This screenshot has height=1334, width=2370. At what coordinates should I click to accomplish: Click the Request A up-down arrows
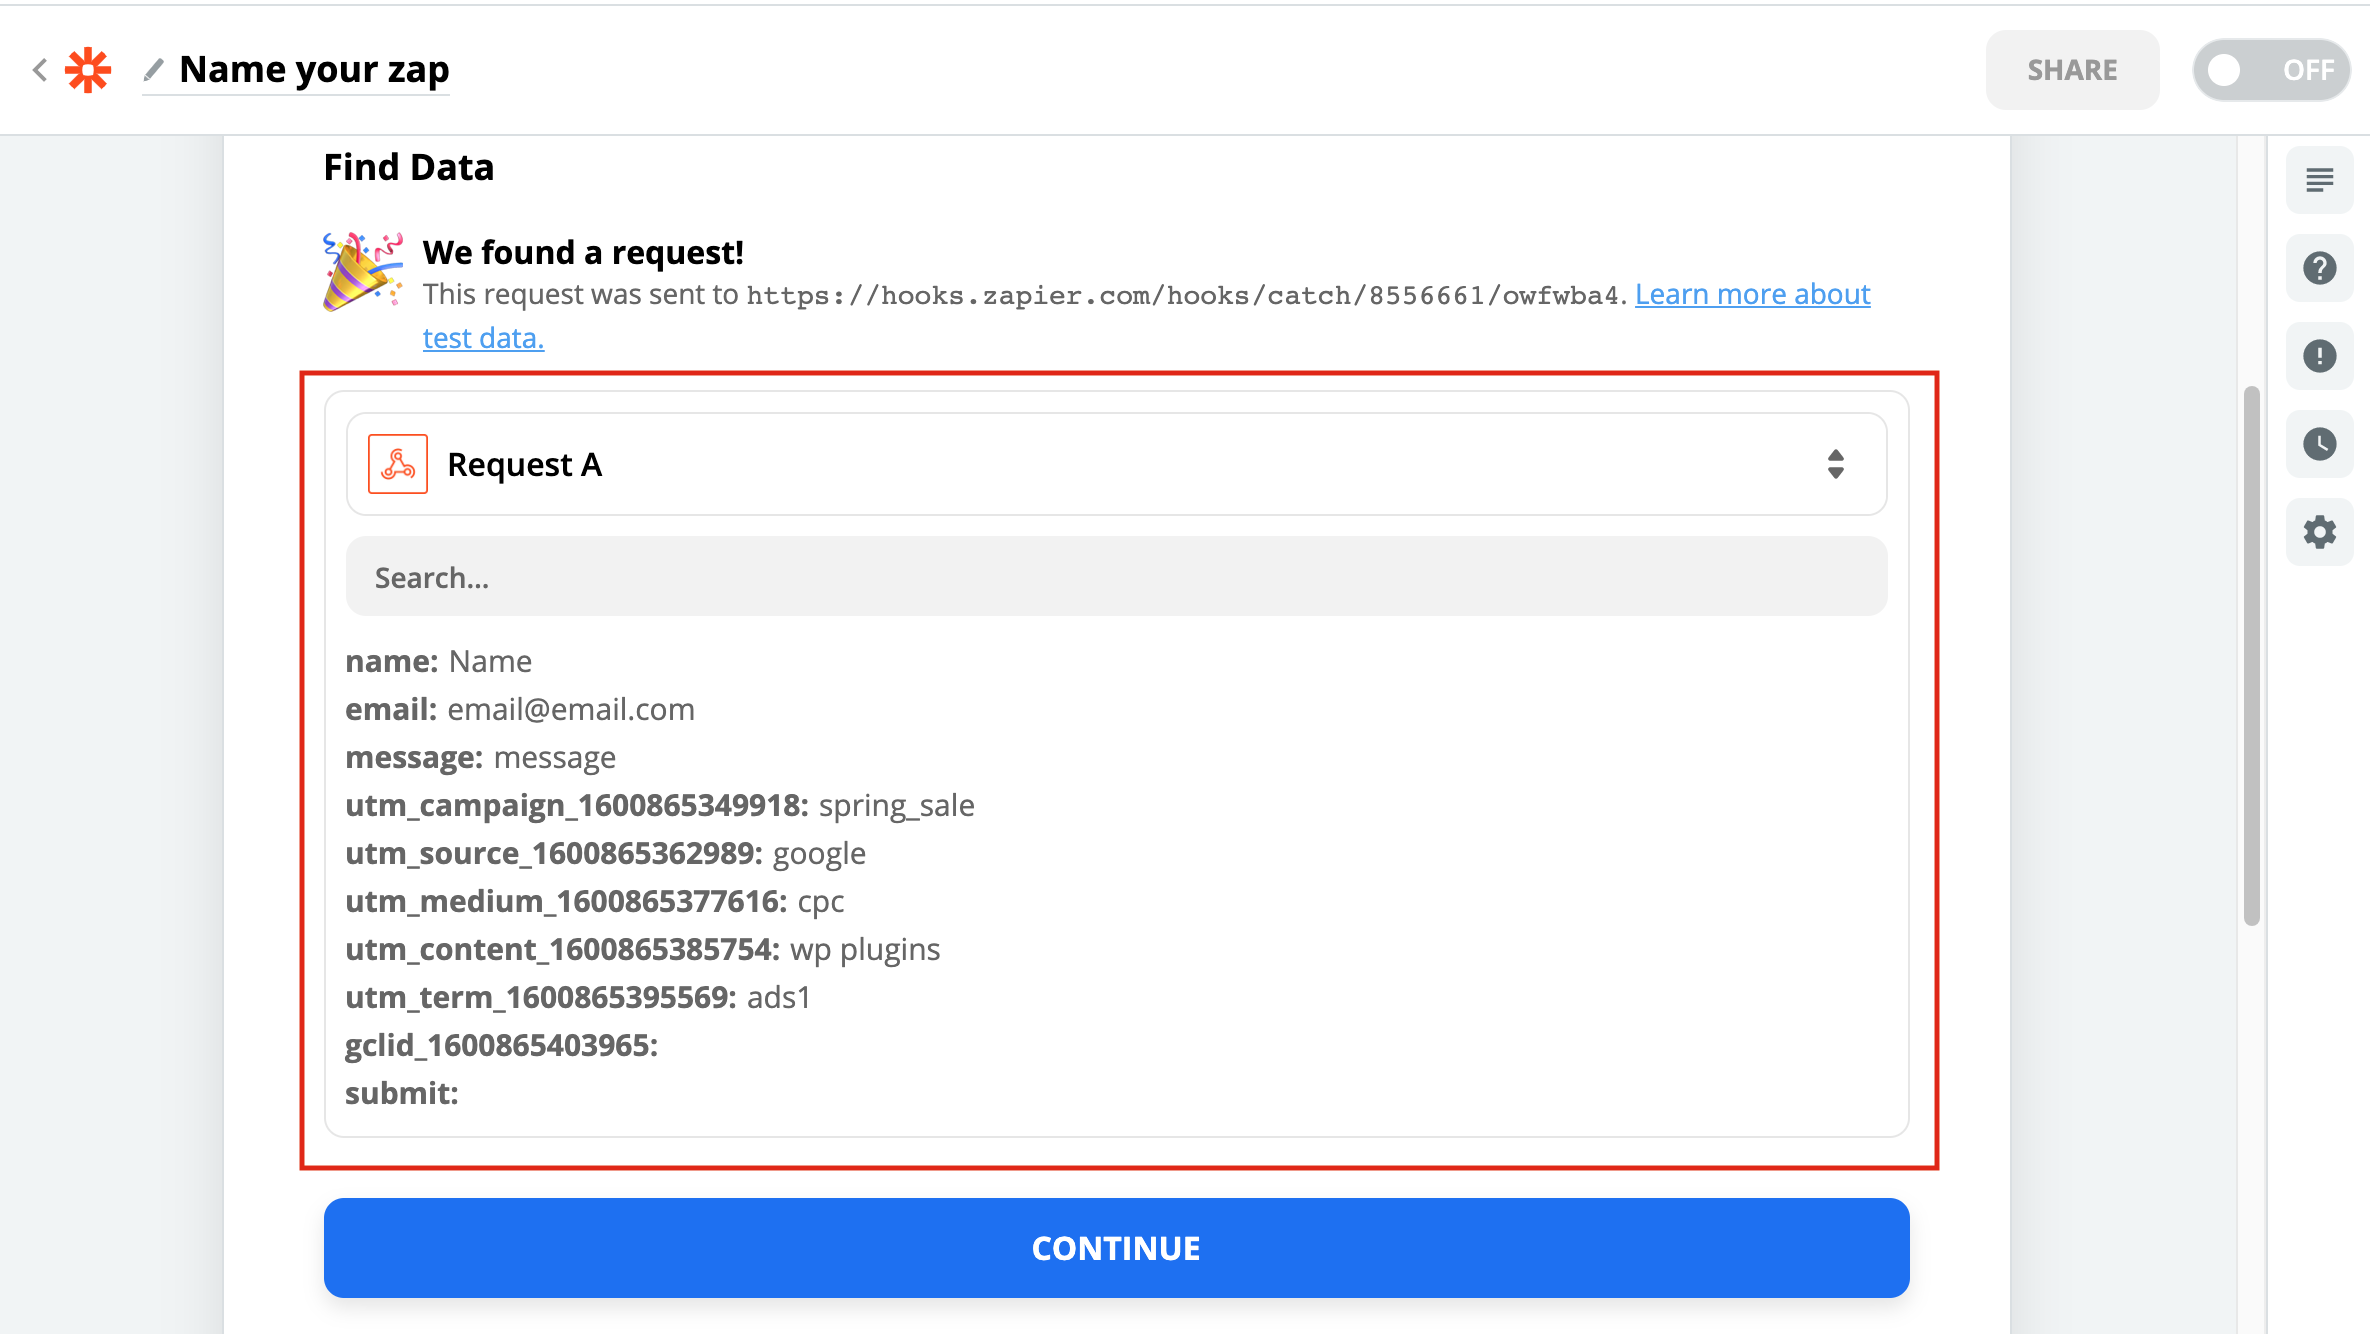1835,464
